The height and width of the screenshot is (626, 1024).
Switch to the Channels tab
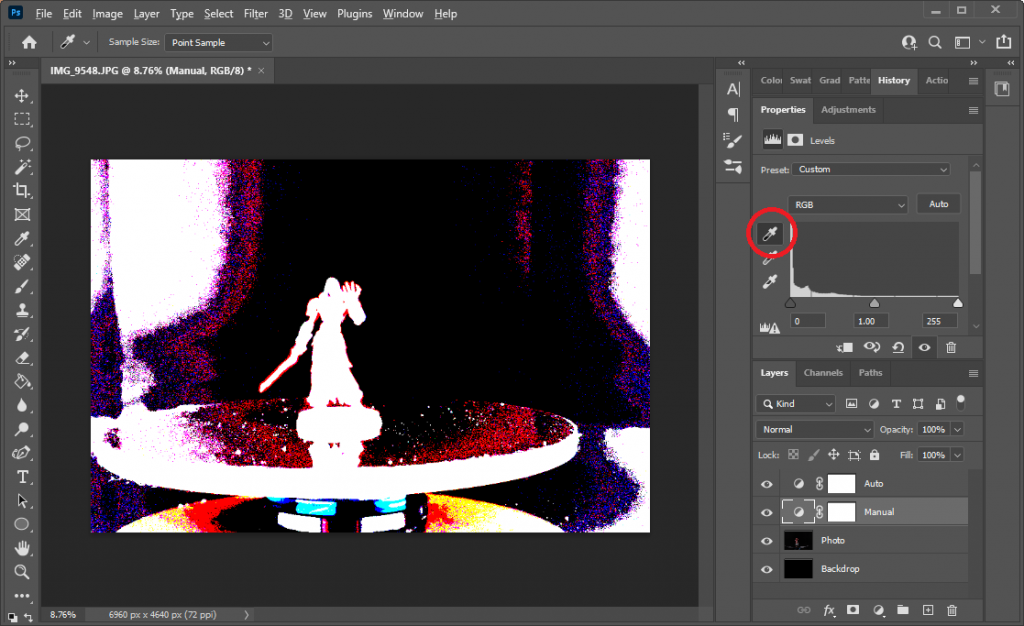822,372
